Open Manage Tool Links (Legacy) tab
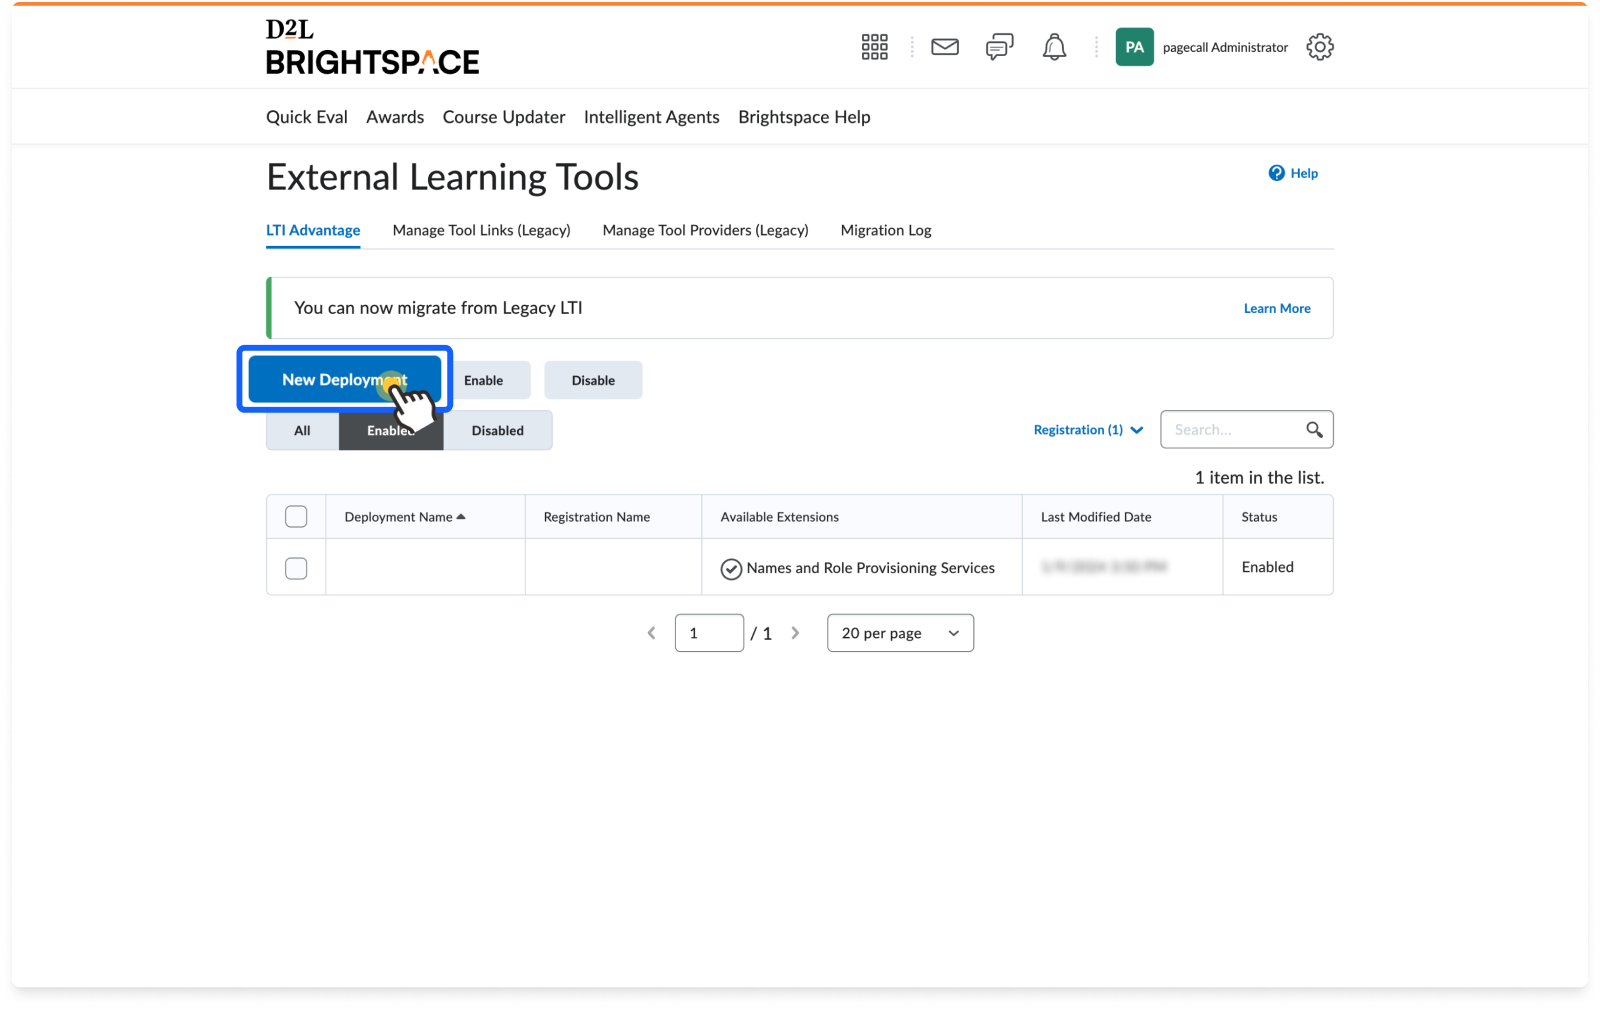 pyautogui.click(x=481, y=230)
